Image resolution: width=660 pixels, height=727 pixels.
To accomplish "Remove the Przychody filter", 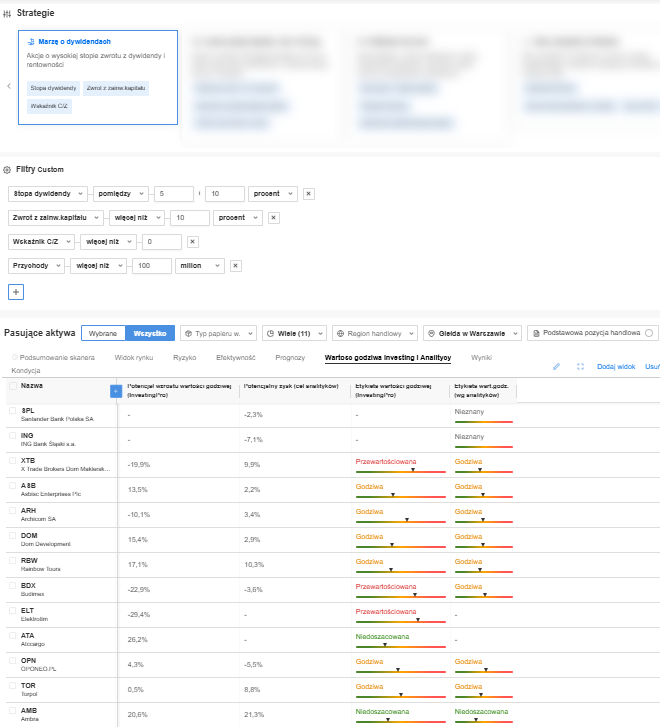I will point(236,266).
